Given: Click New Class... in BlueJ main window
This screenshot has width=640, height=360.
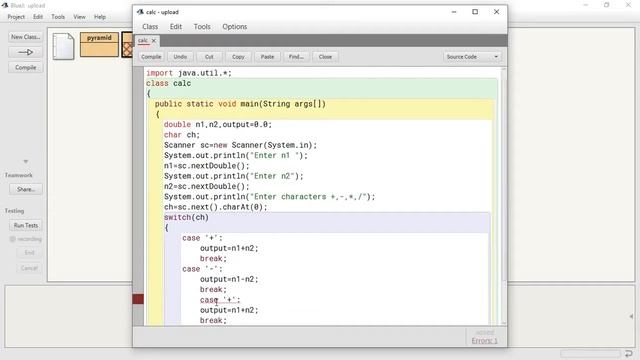Looking at the screenshot, I should 25,37.
